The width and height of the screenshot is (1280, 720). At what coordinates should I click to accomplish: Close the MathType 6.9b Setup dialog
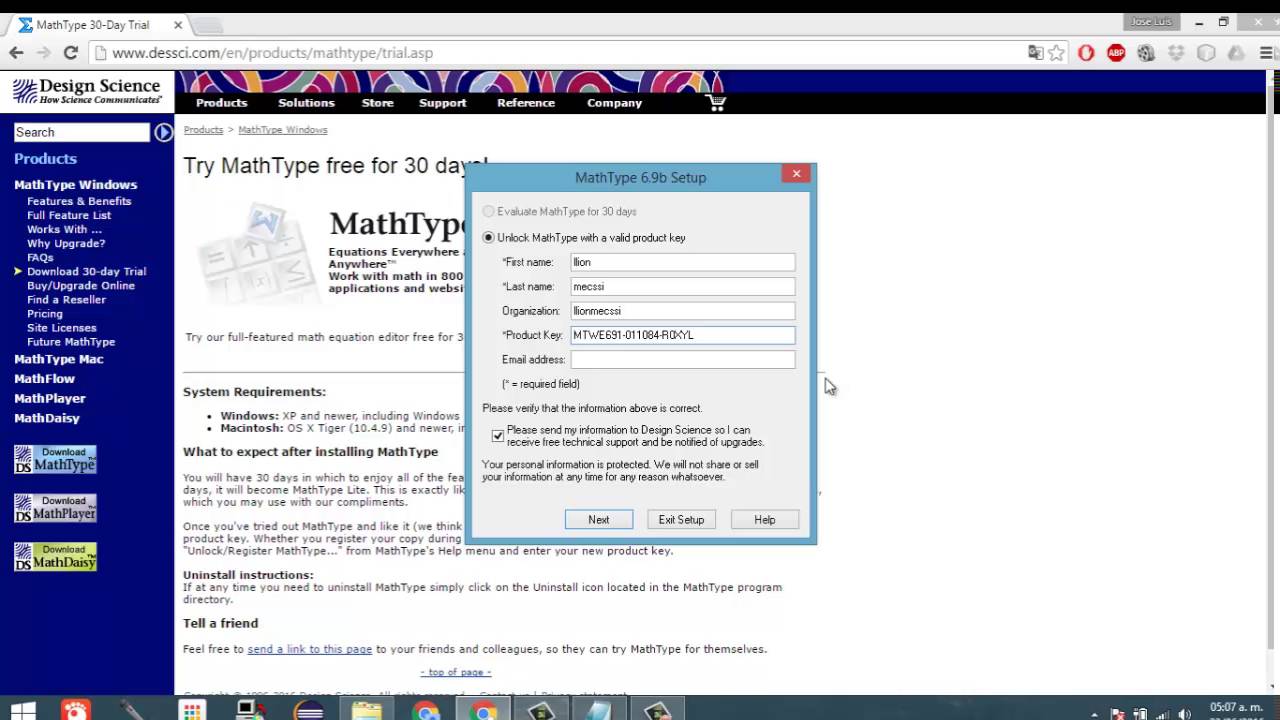coord(796,174)
